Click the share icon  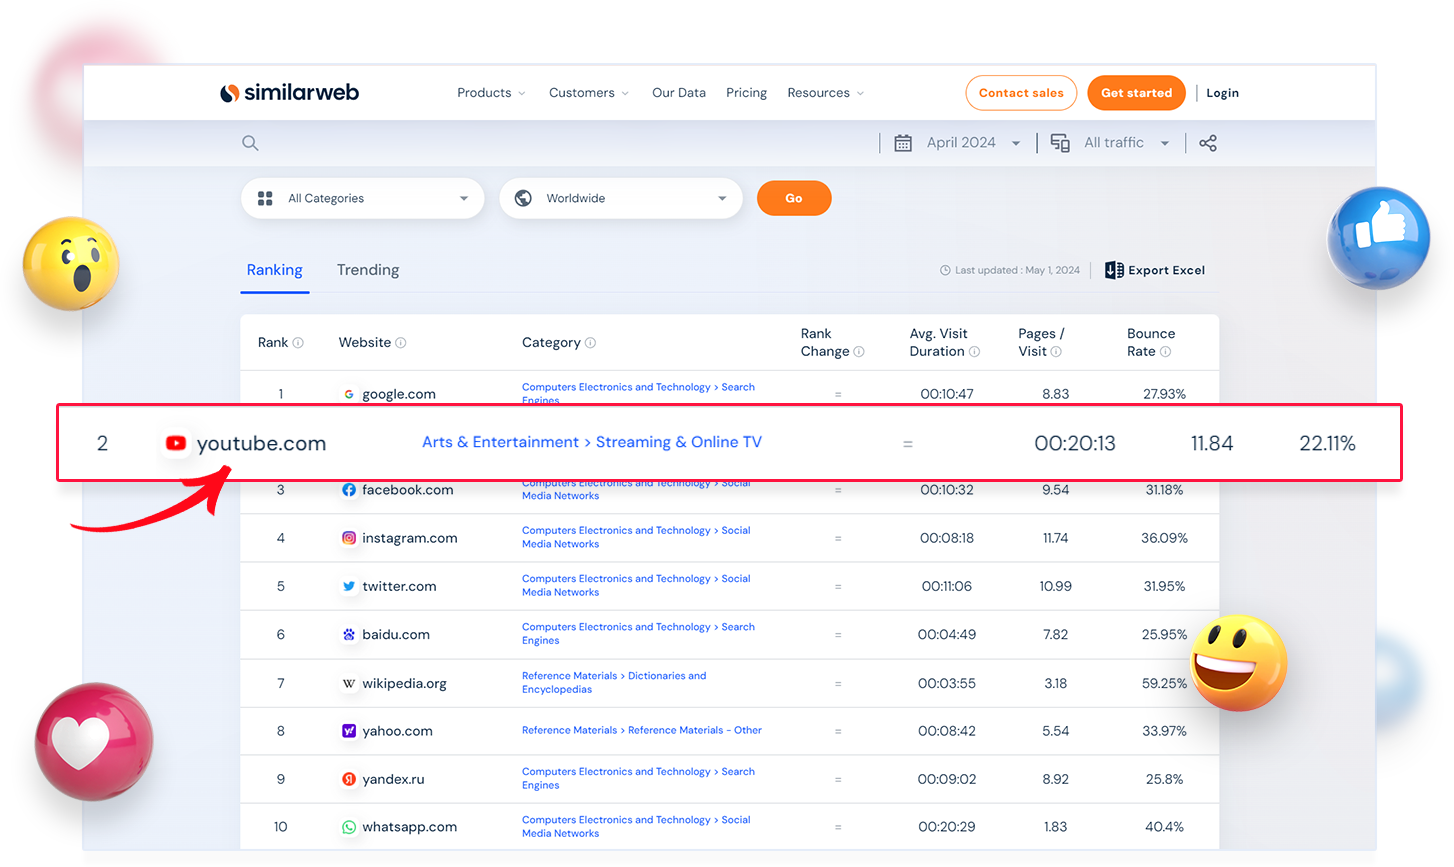pos(1208,143)
